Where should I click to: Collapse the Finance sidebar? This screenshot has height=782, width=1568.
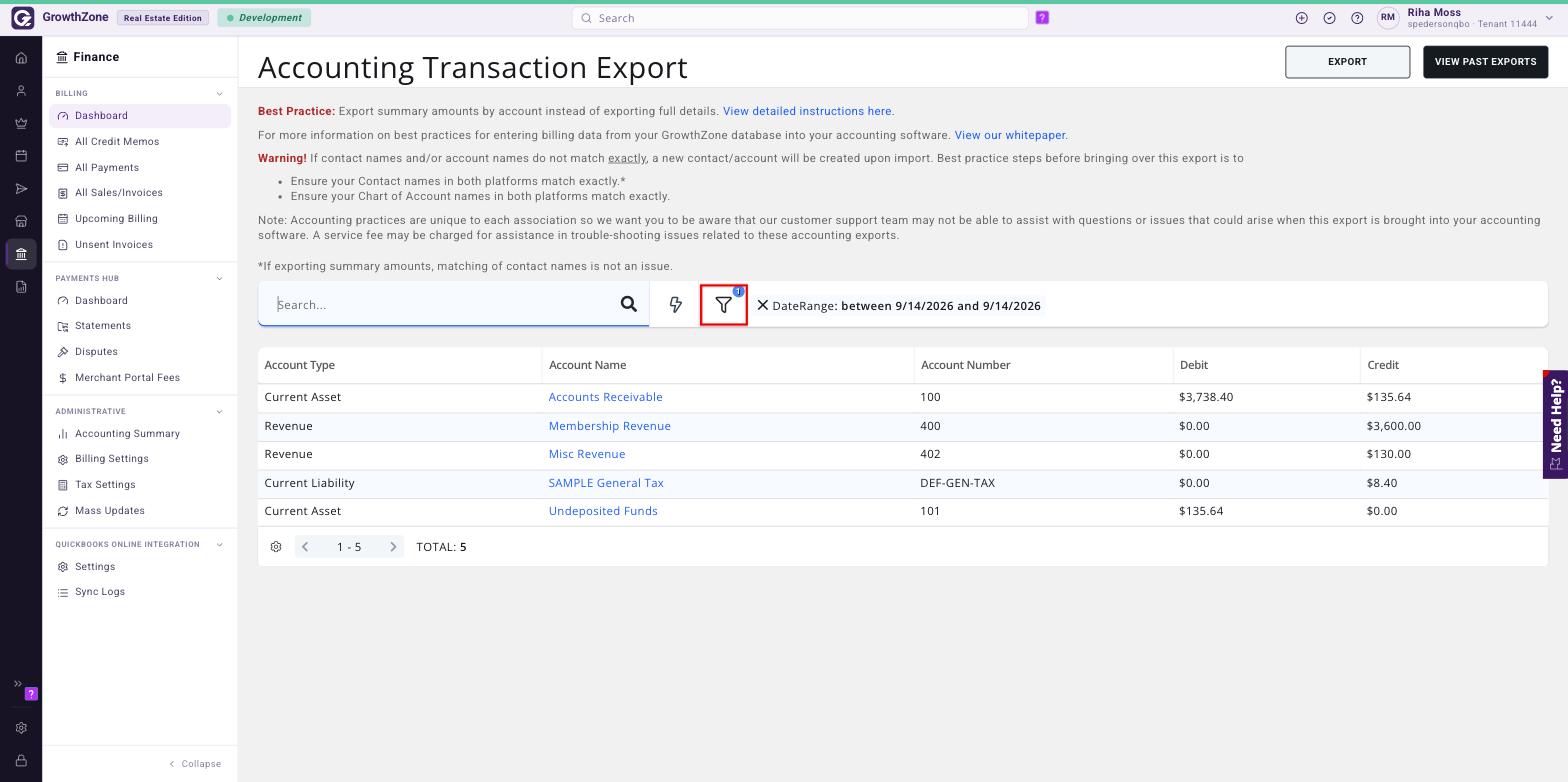point(195,764)
